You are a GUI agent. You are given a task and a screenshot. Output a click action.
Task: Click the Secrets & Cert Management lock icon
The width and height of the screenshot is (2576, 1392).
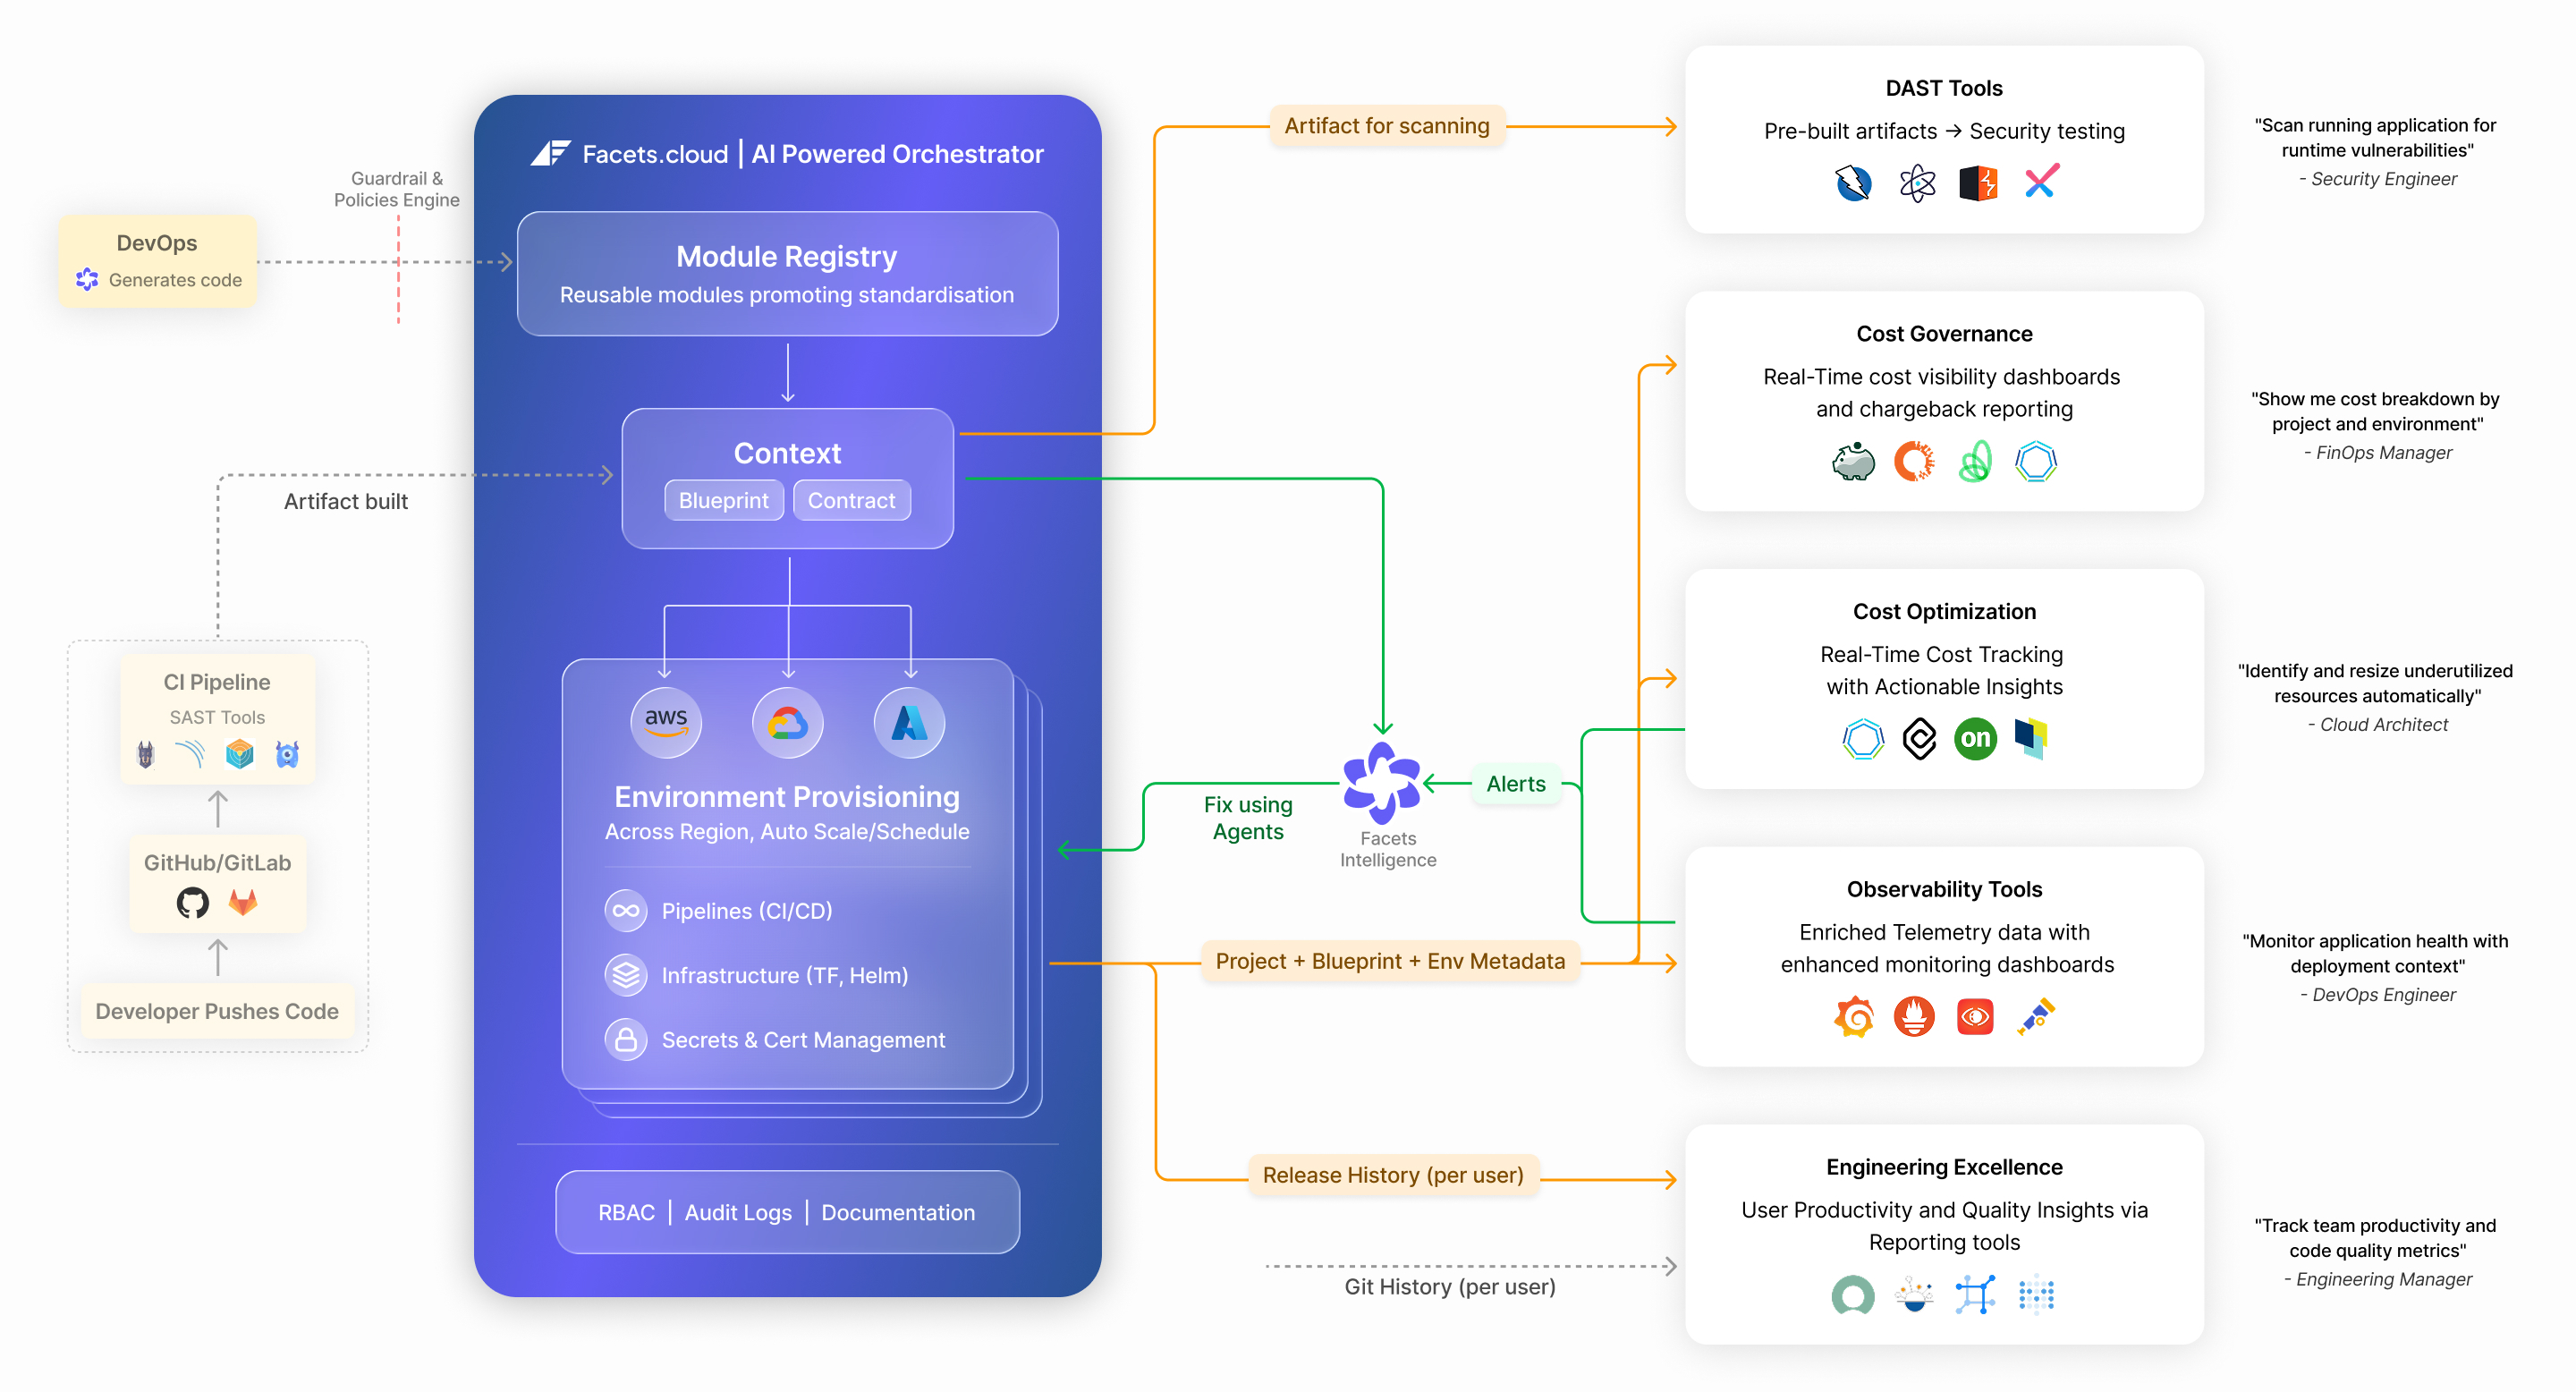click(626, 1040)
